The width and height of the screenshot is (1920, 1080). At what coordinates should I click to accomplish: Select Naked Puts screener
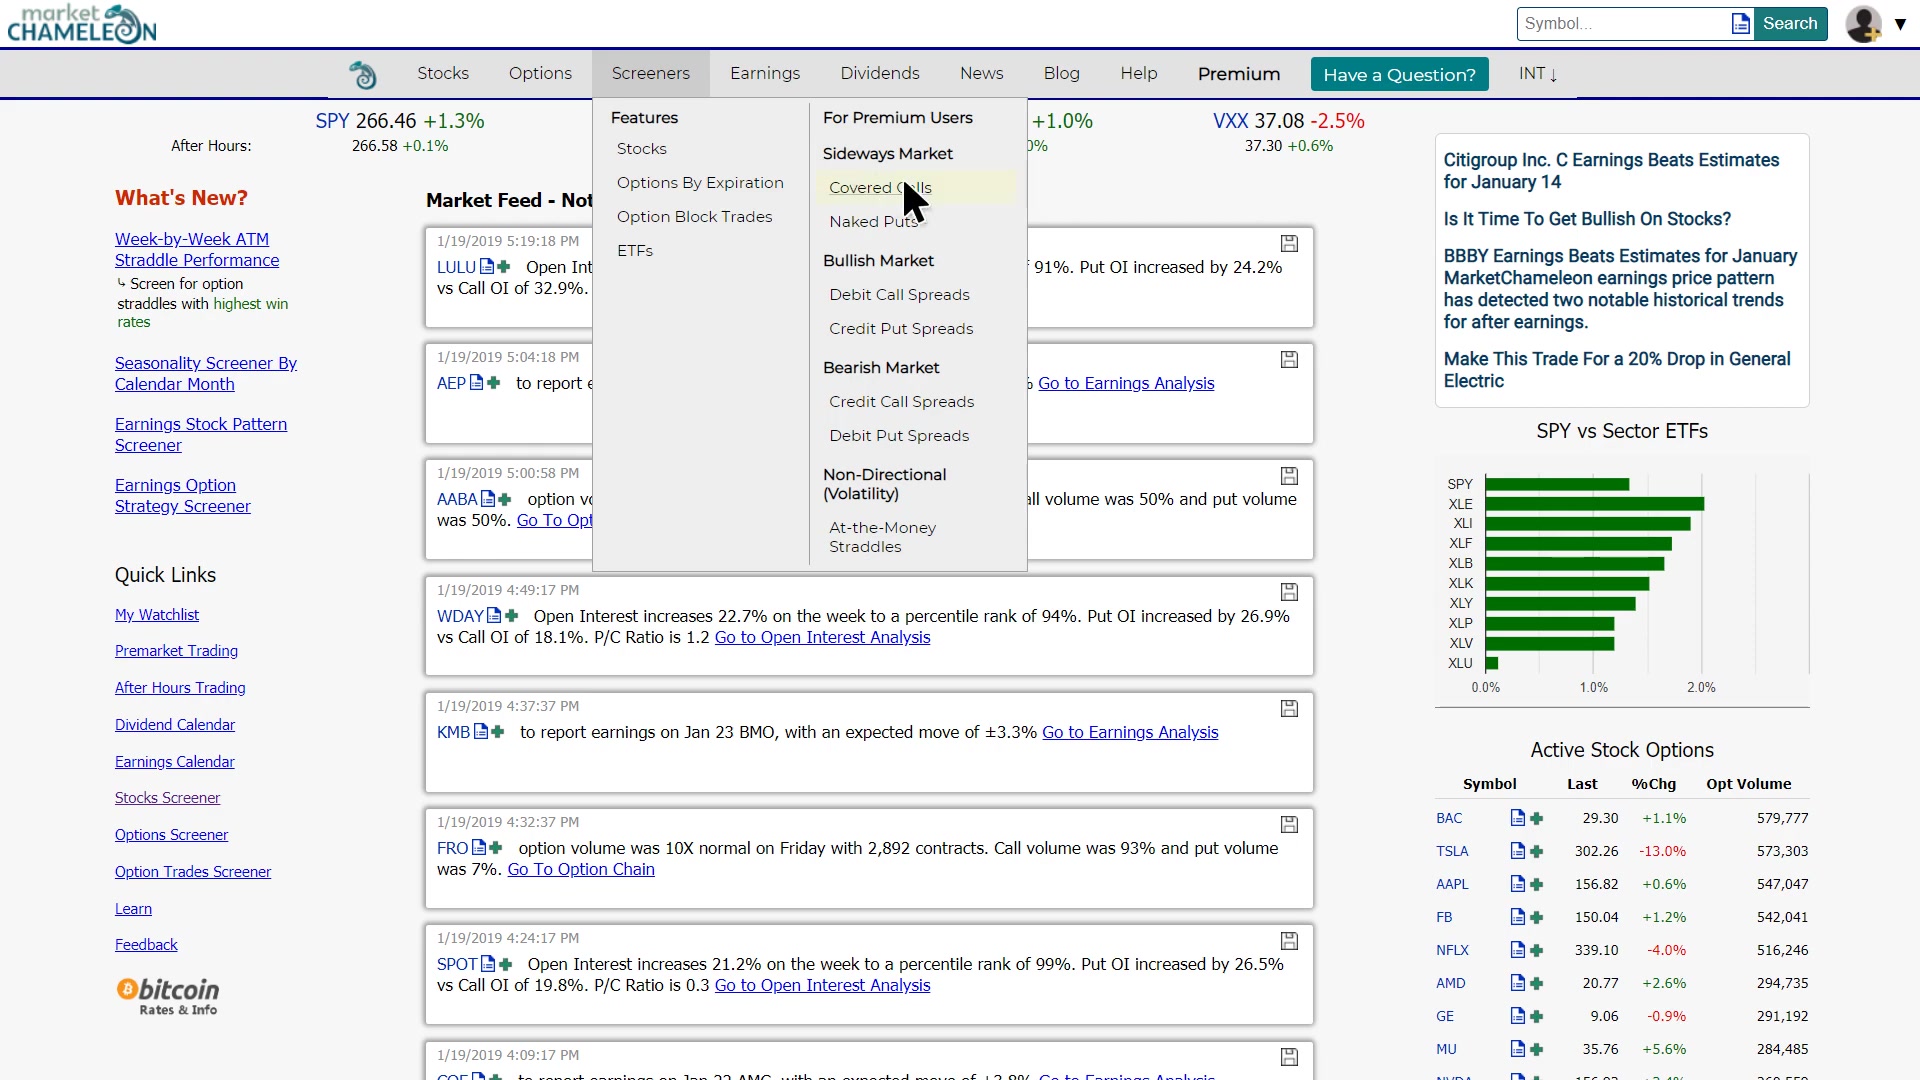[874, 222]
